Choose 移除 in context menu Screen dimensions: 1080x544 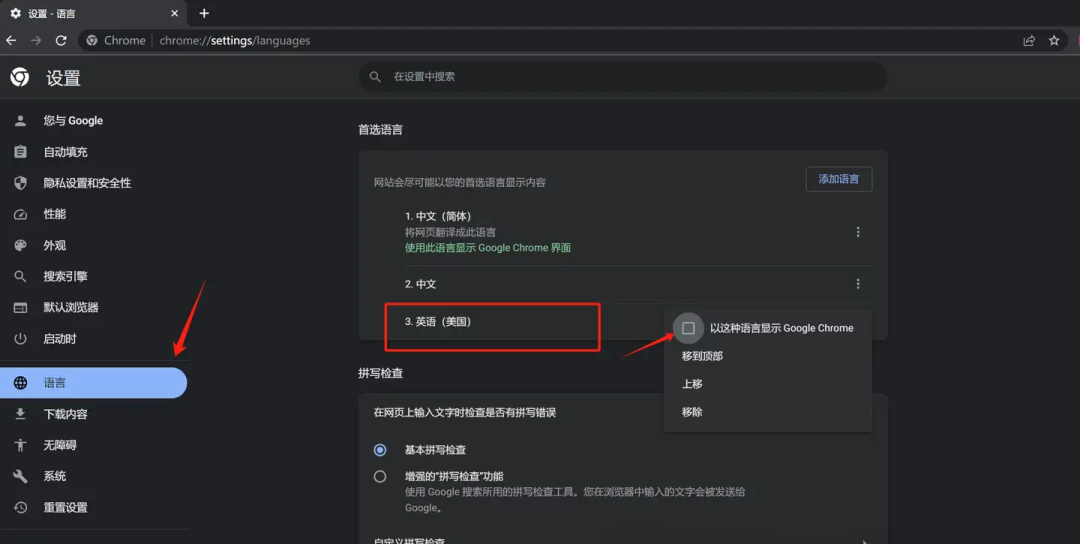click(x=692, y=412)
